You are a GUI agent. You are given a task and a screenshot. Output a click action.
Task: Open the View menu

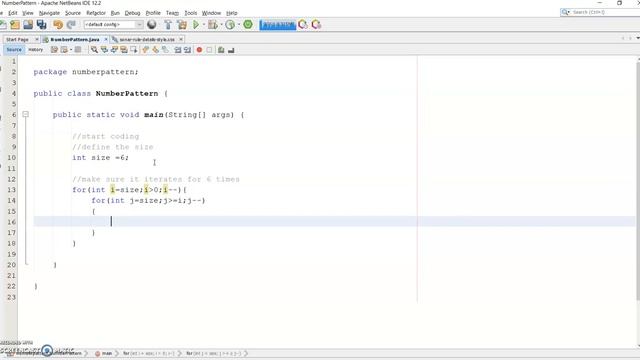pyautogui.click(x=27, y=13)
